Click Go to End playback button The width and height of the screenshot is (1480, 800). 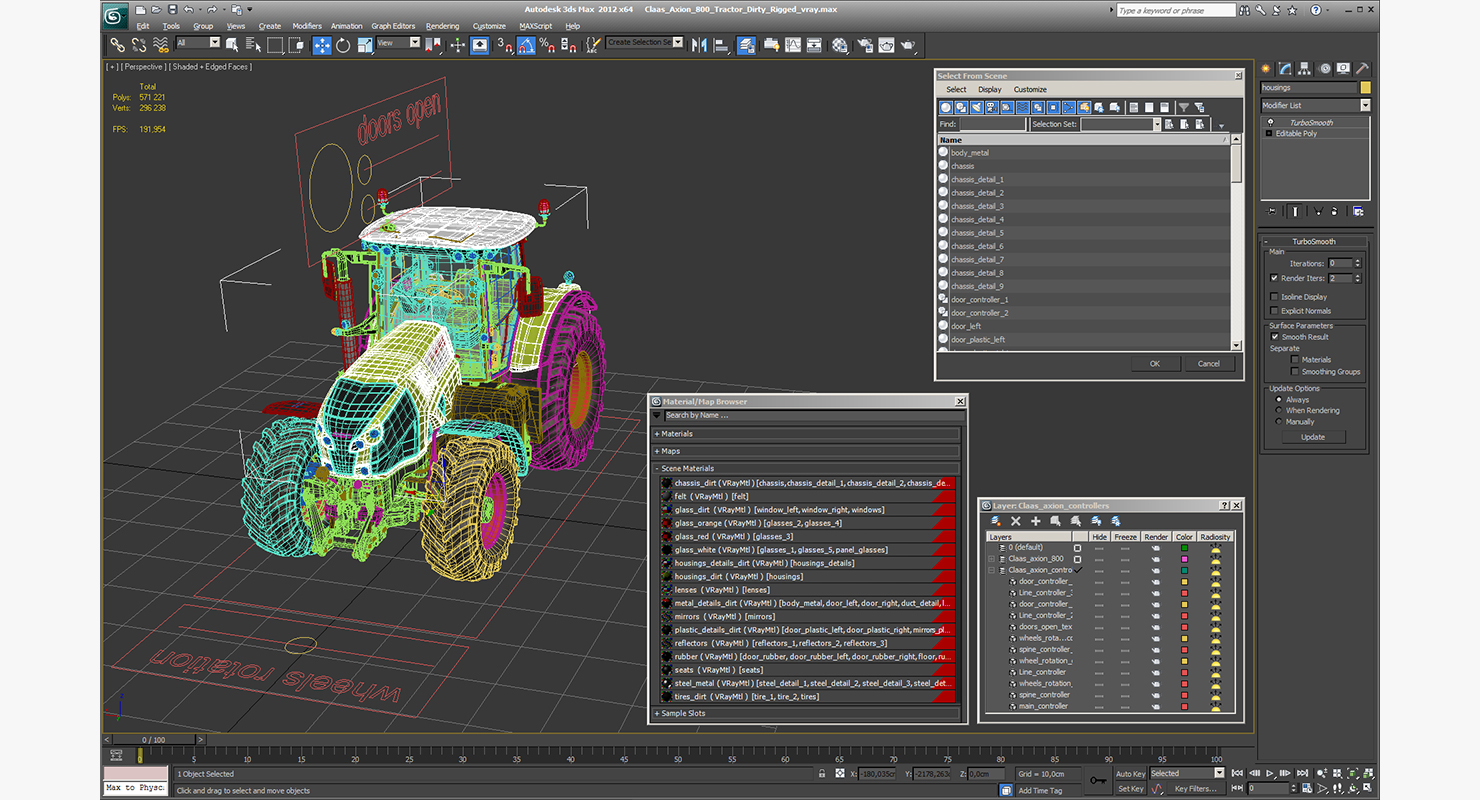tap(1302, 773)
